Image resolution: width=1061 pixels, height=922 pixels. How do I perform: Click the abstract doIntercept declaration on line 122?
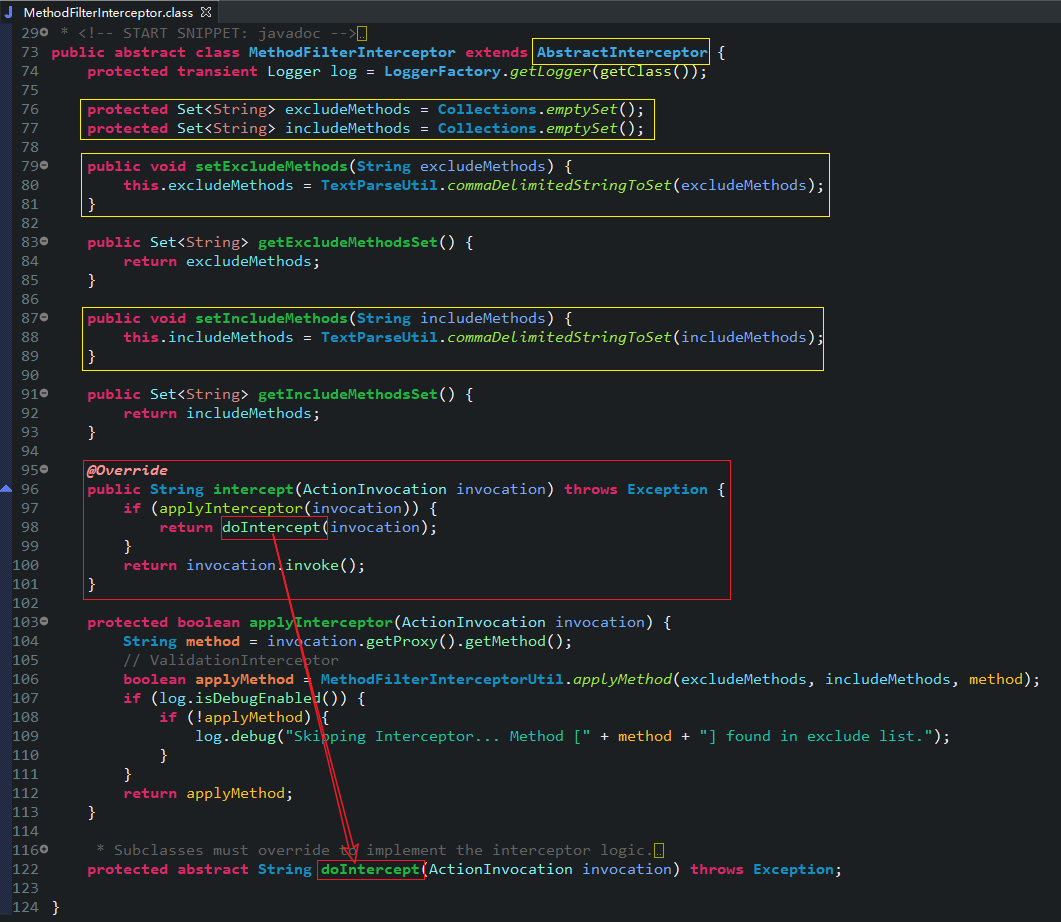pos(370,869)
